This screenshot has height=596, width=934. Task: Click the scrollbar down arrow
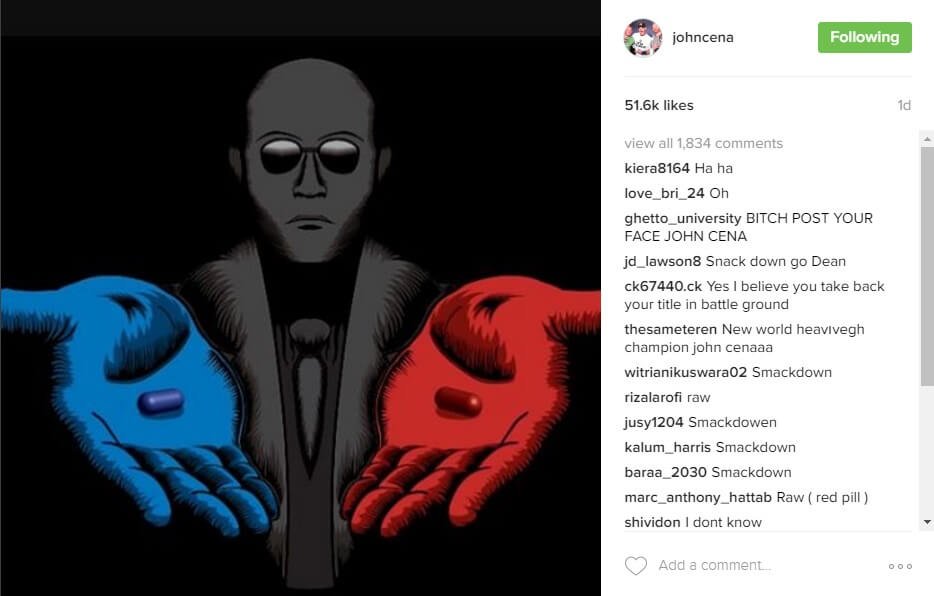pyautogui.click(x=927, y=522)
